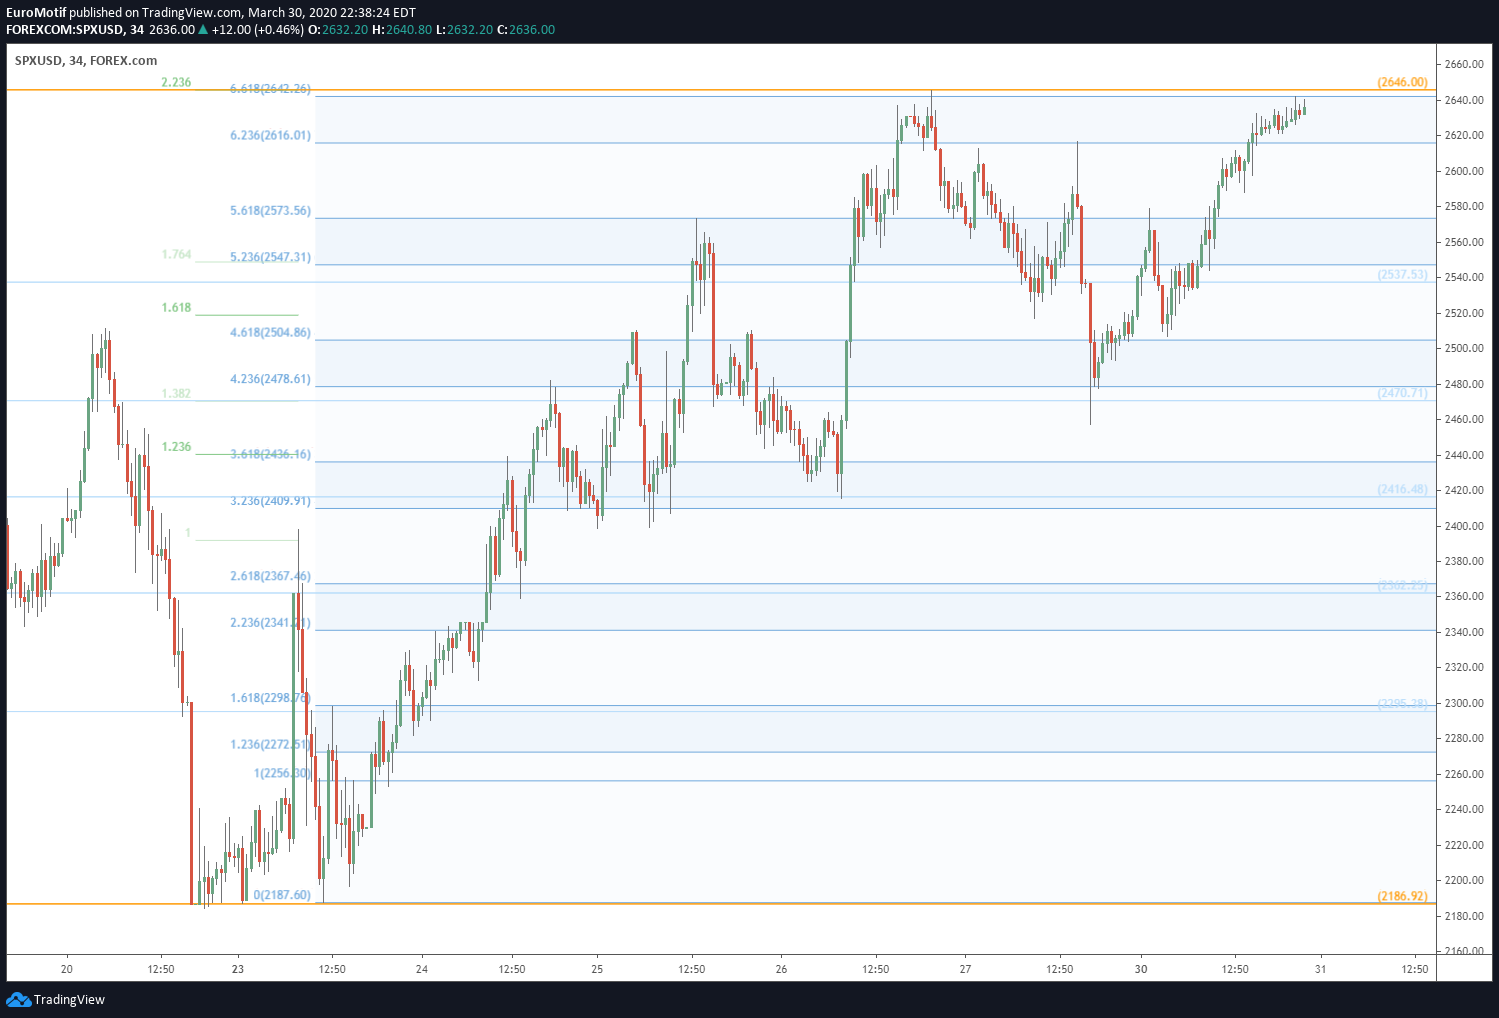Click 2300.00 on the price axis
Image resolution: width=1499 pixels, height=1018 pixels.
tap(1464, 703)
